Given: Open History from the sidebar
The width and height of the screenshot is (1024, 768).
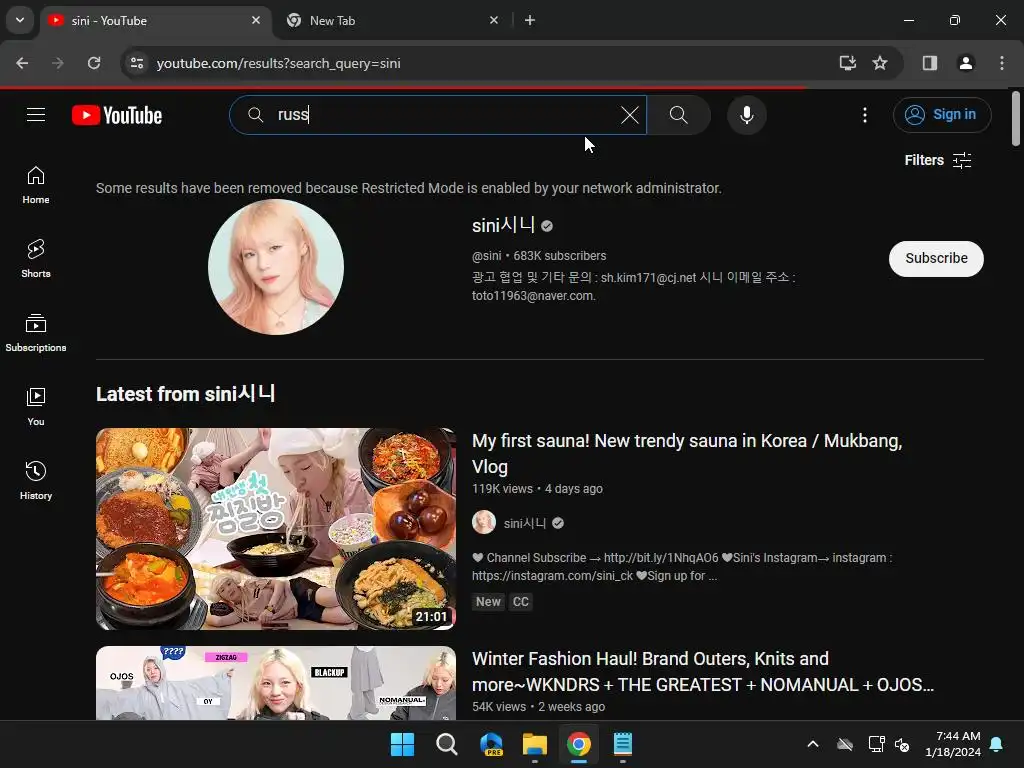Looking at the screenshot, I should 36,481.
